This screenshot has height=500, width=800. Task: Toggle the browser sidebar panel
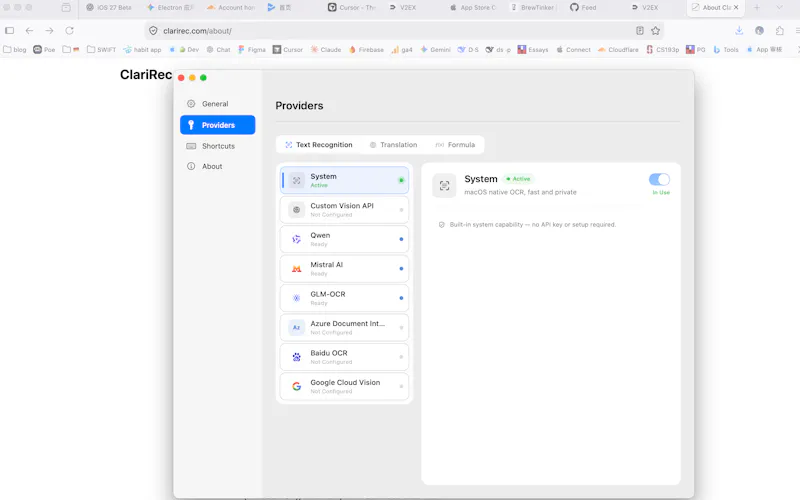click(x=9, y=31)
